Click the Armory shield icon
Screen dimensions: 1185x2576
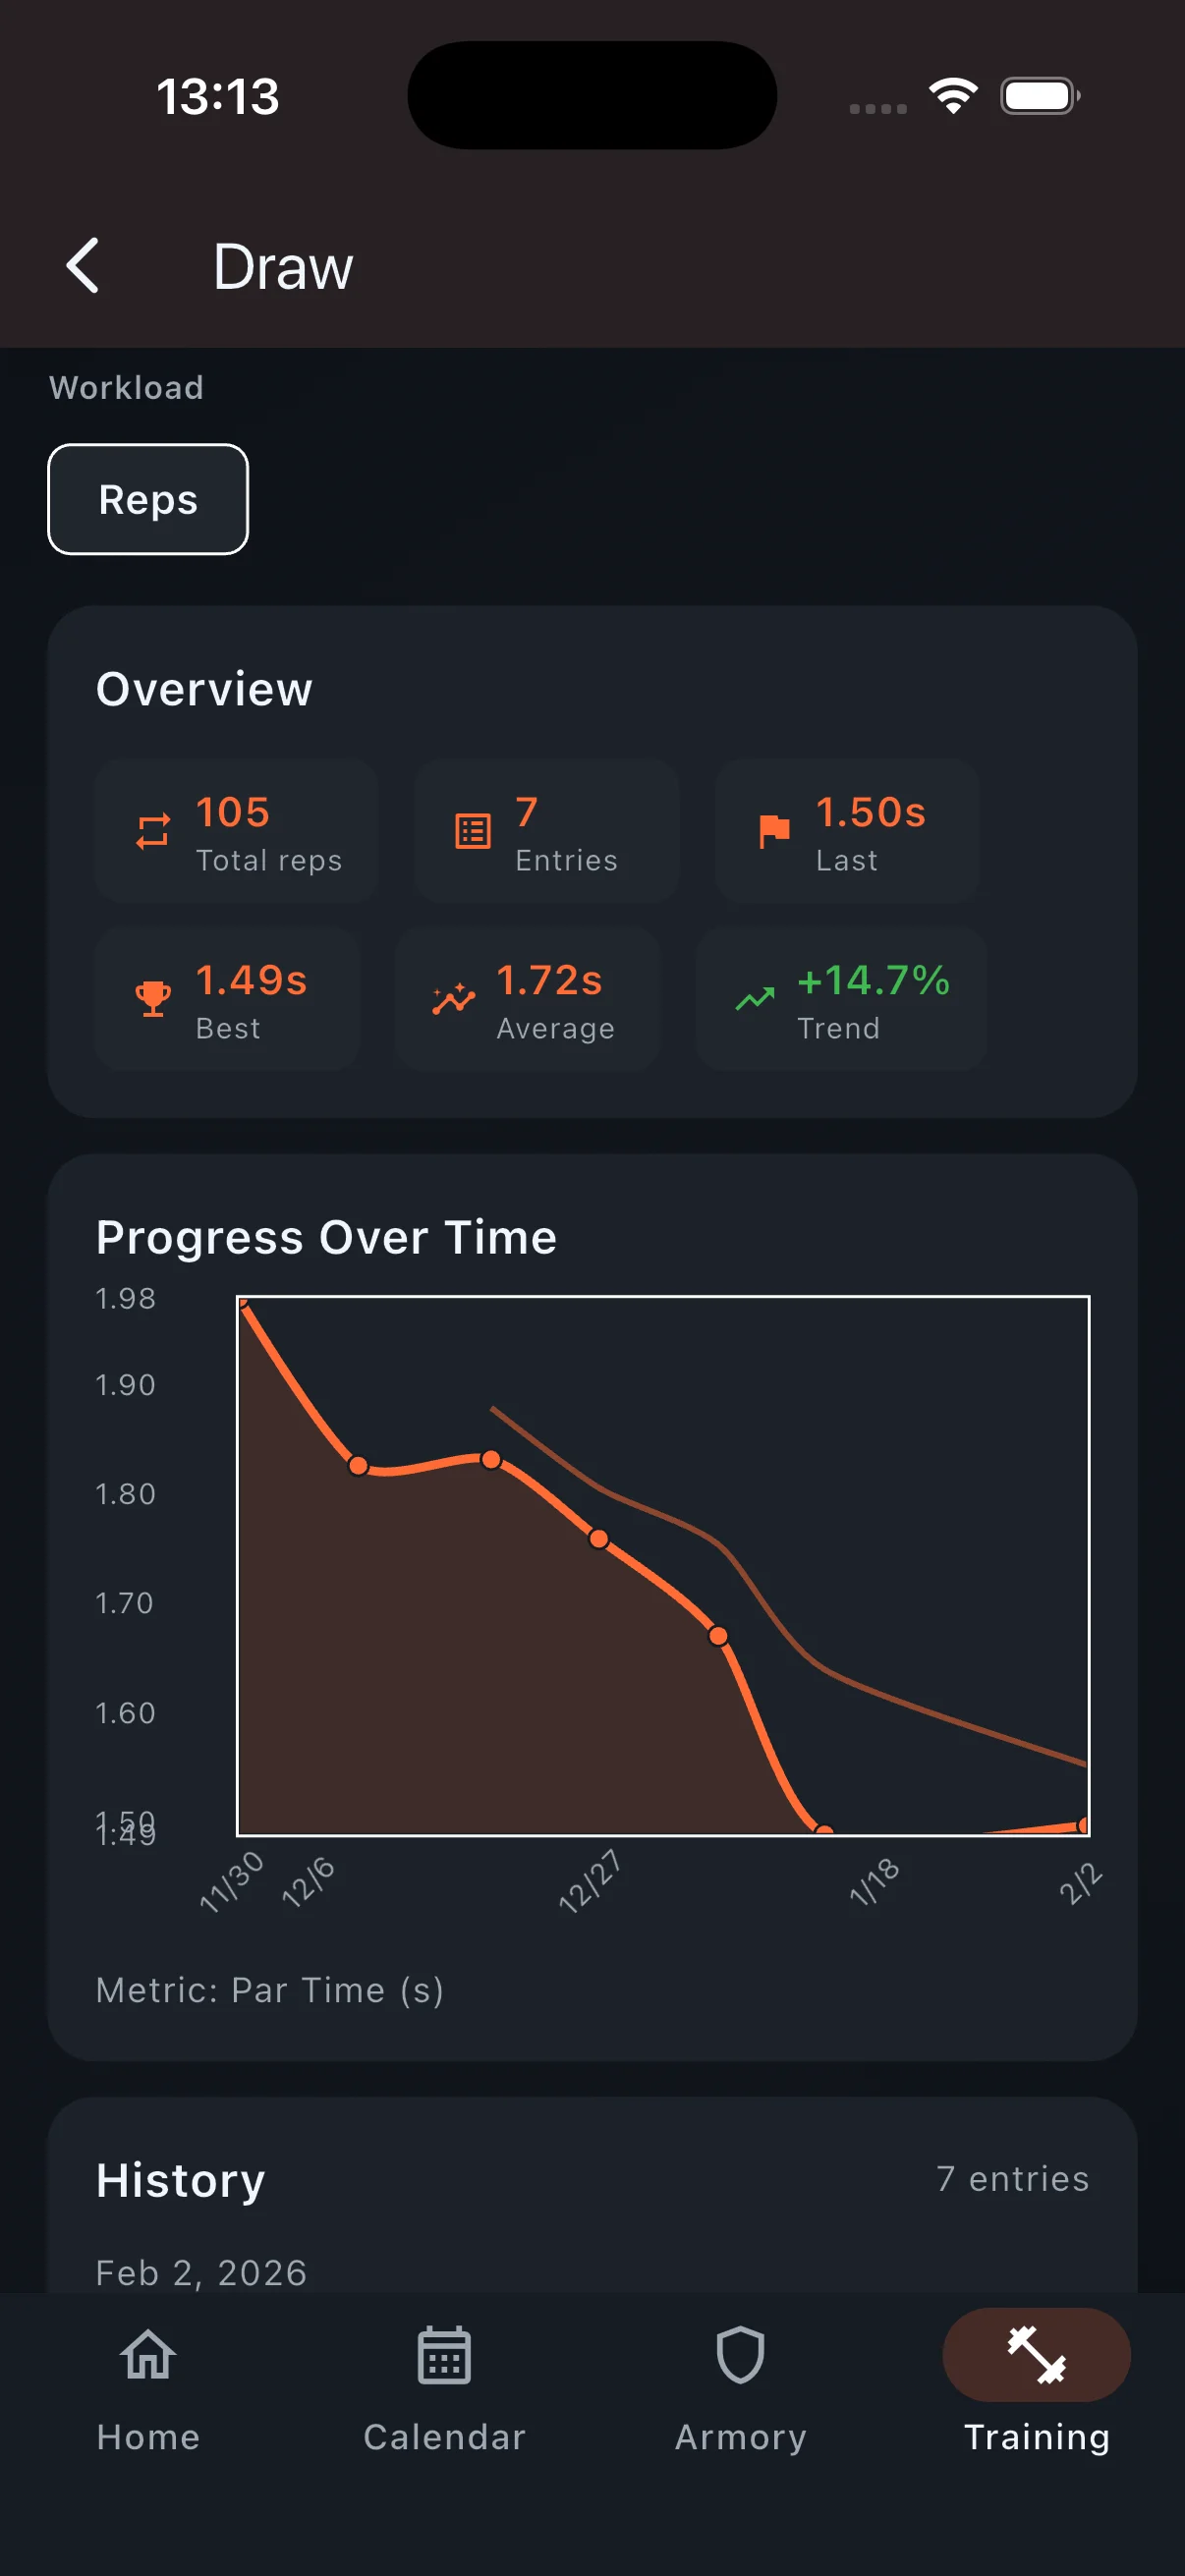coord(740,2354)
